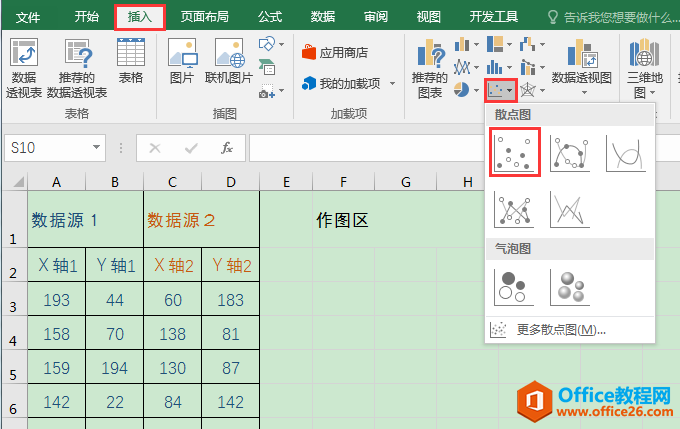Click the formula bar input area

(366, 148)
